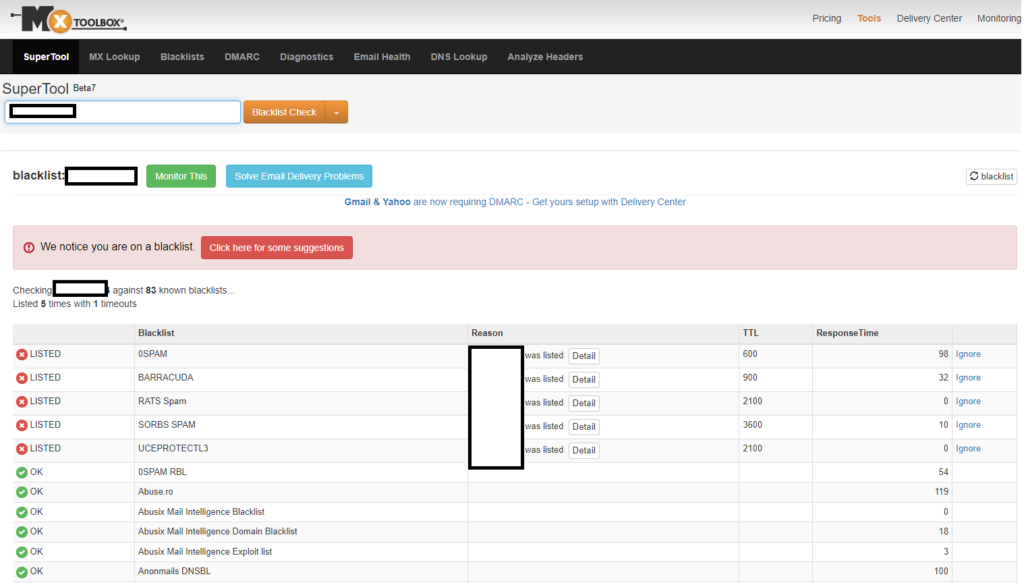Click green check for Abusix Domain Blacklist

22,531
